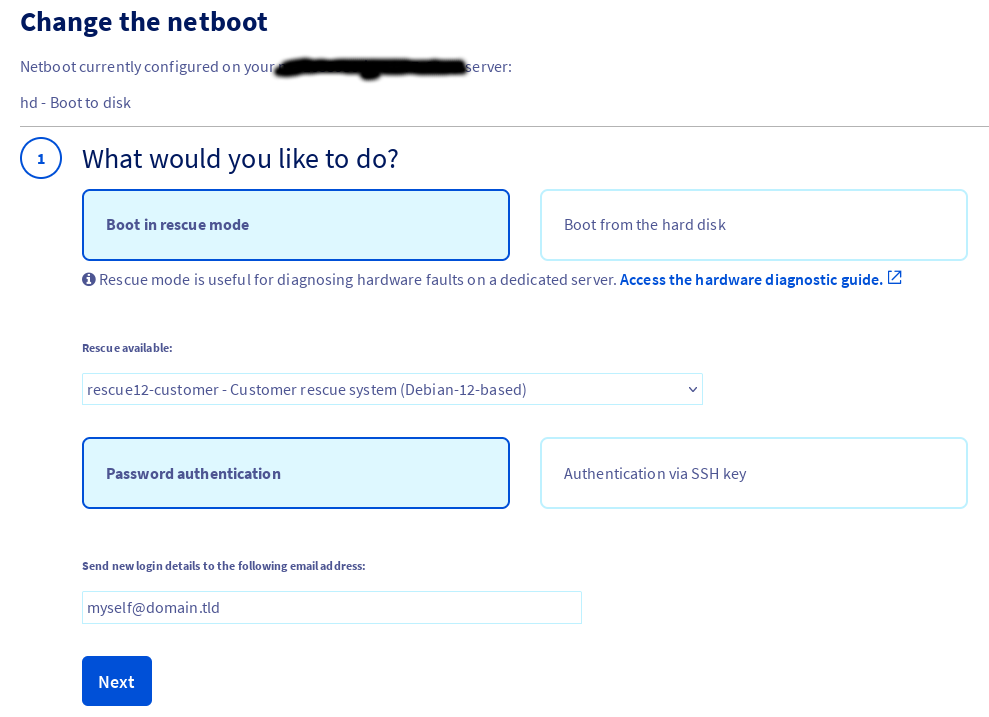Click the blacked-out server name

(371, 67)
